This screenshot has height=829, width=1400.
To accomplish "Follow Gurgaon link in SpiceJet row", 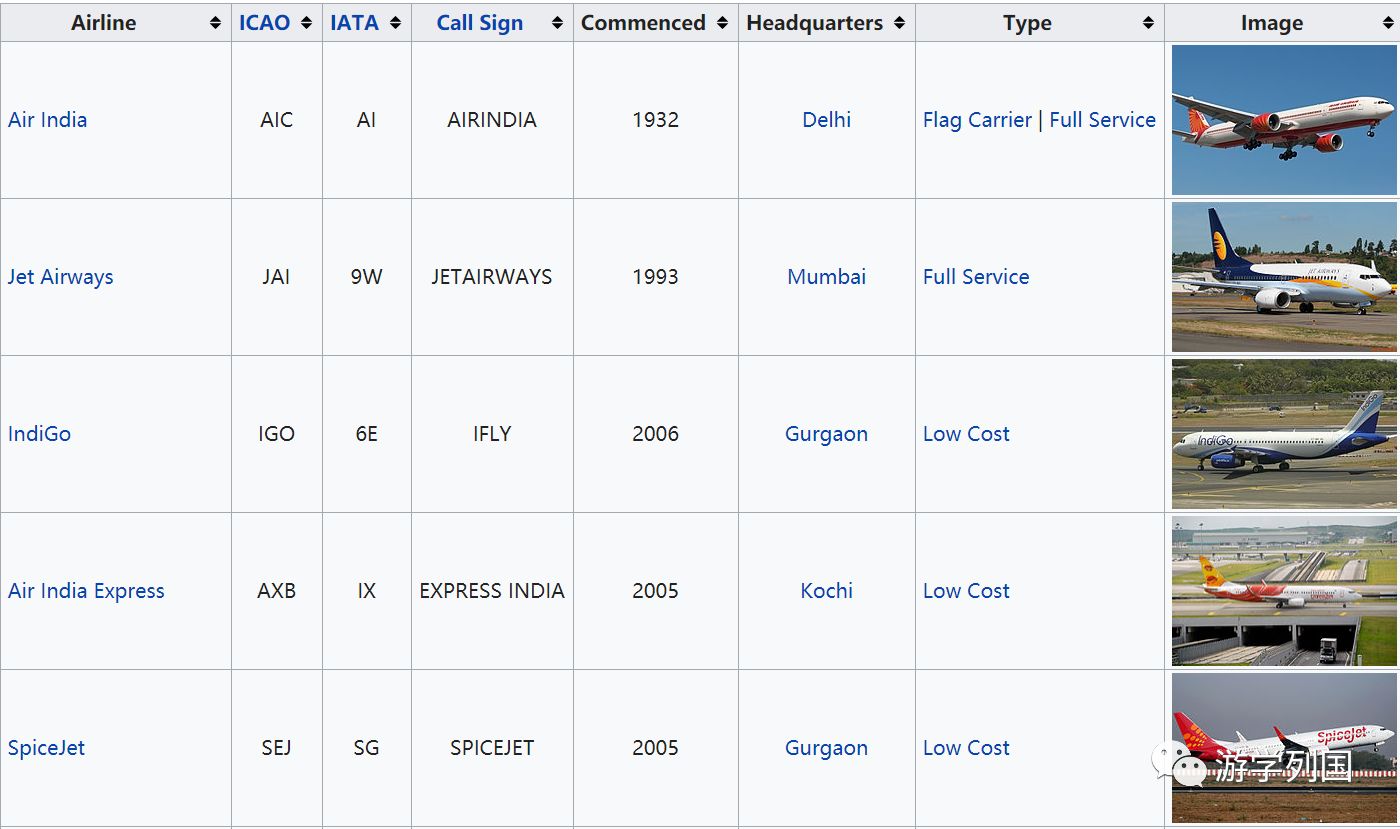I will (x=826, y=748).
